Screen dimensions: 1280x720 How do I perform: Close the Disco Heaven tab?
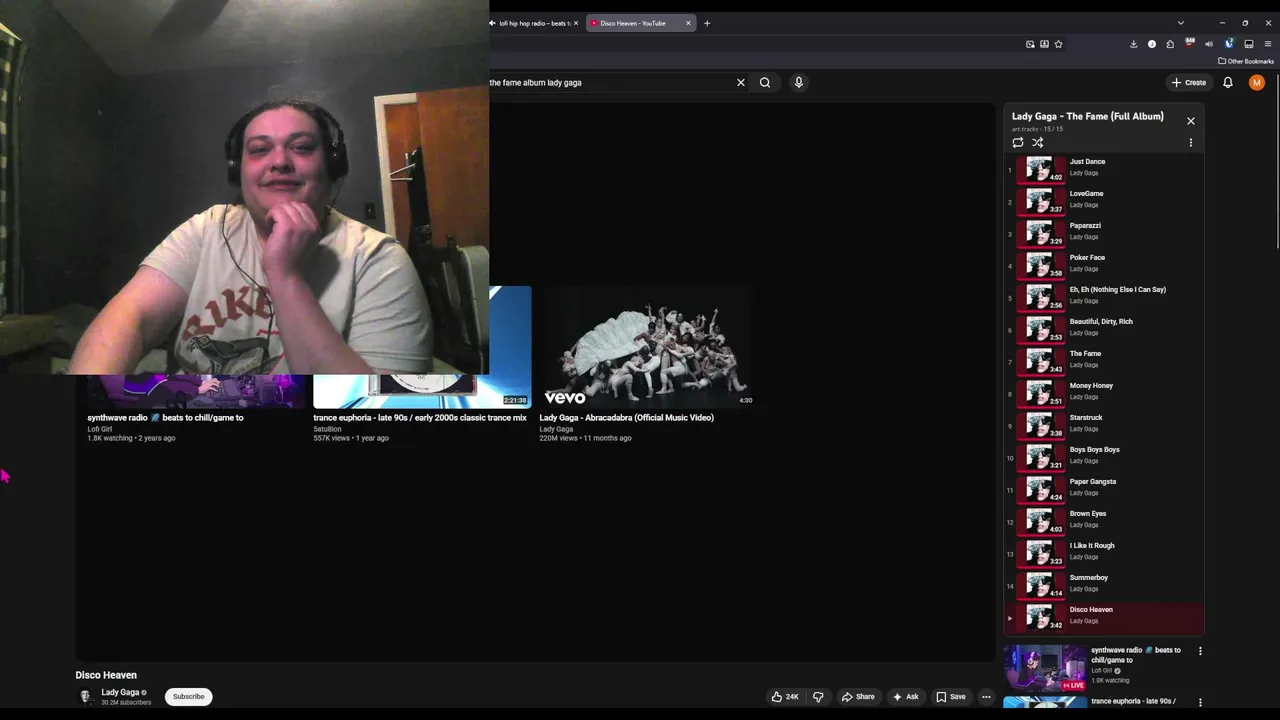click(x=688, y=23)
